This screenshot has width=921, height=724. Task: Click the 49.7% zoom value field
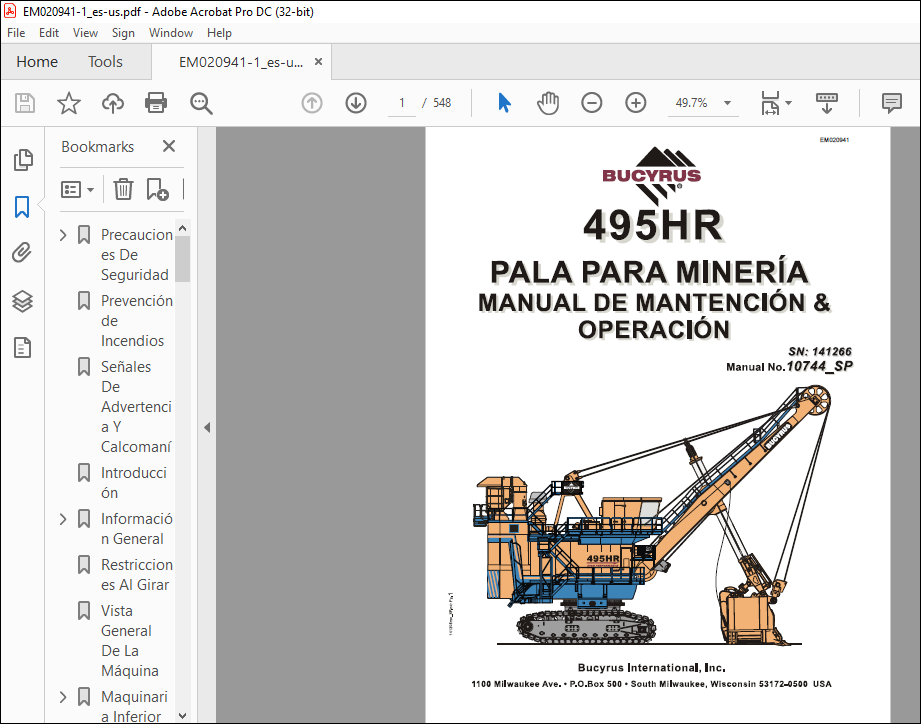[691, 103]
